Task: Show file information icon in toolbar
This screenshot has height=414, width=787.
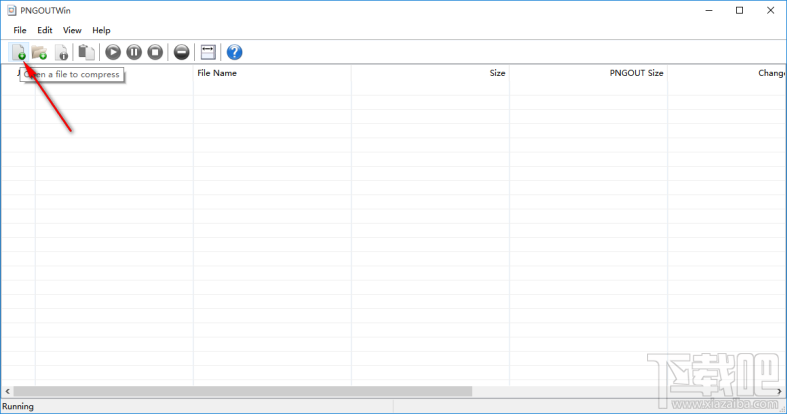Action: [61, 52]
